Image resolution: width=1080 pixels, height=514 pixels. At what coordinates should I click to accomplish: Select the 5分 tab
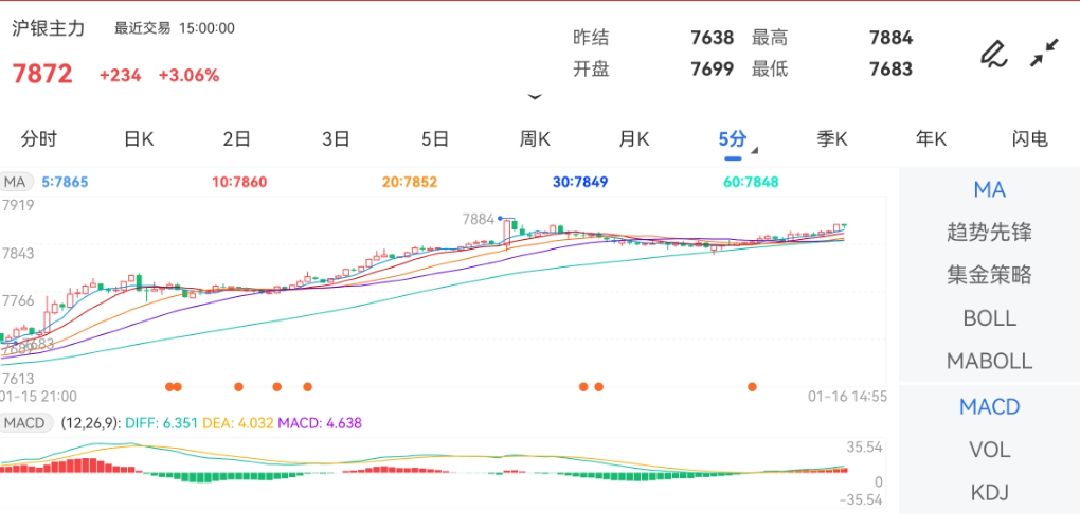(x=732, y=139)
